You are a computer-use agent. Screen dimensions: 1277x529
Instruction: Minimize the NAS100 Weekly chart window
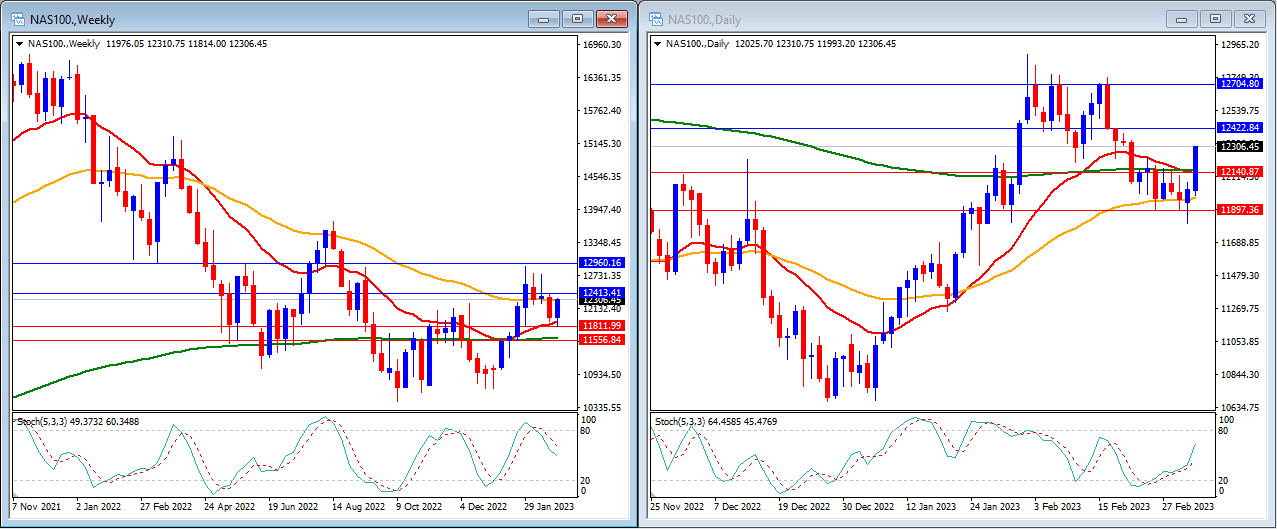[544, 19]
